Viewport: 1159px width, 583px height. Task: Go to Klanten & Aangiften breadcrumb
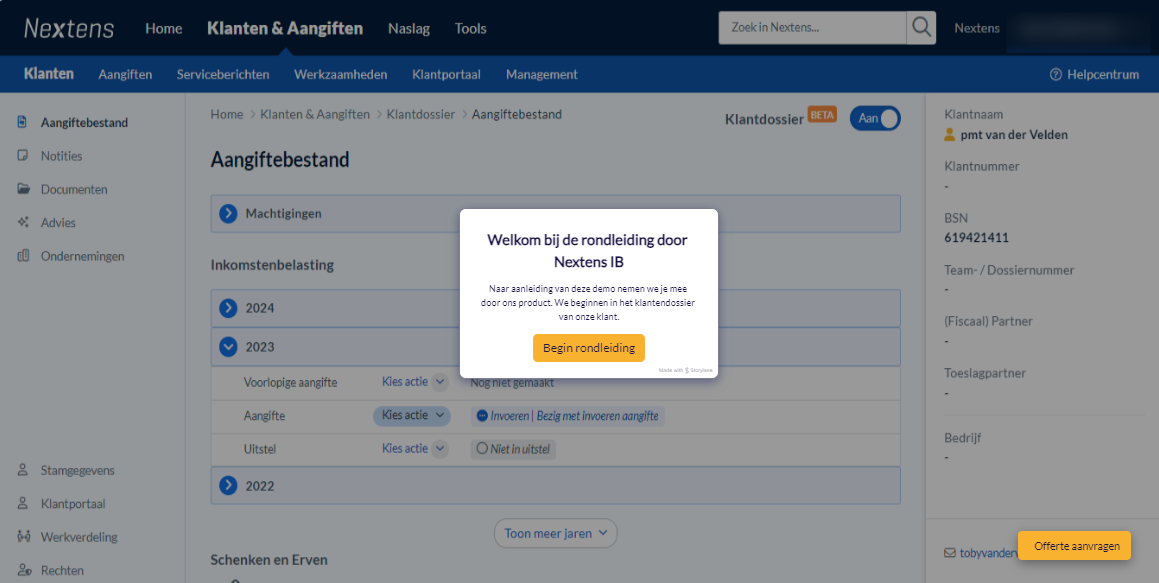point(315,115)
